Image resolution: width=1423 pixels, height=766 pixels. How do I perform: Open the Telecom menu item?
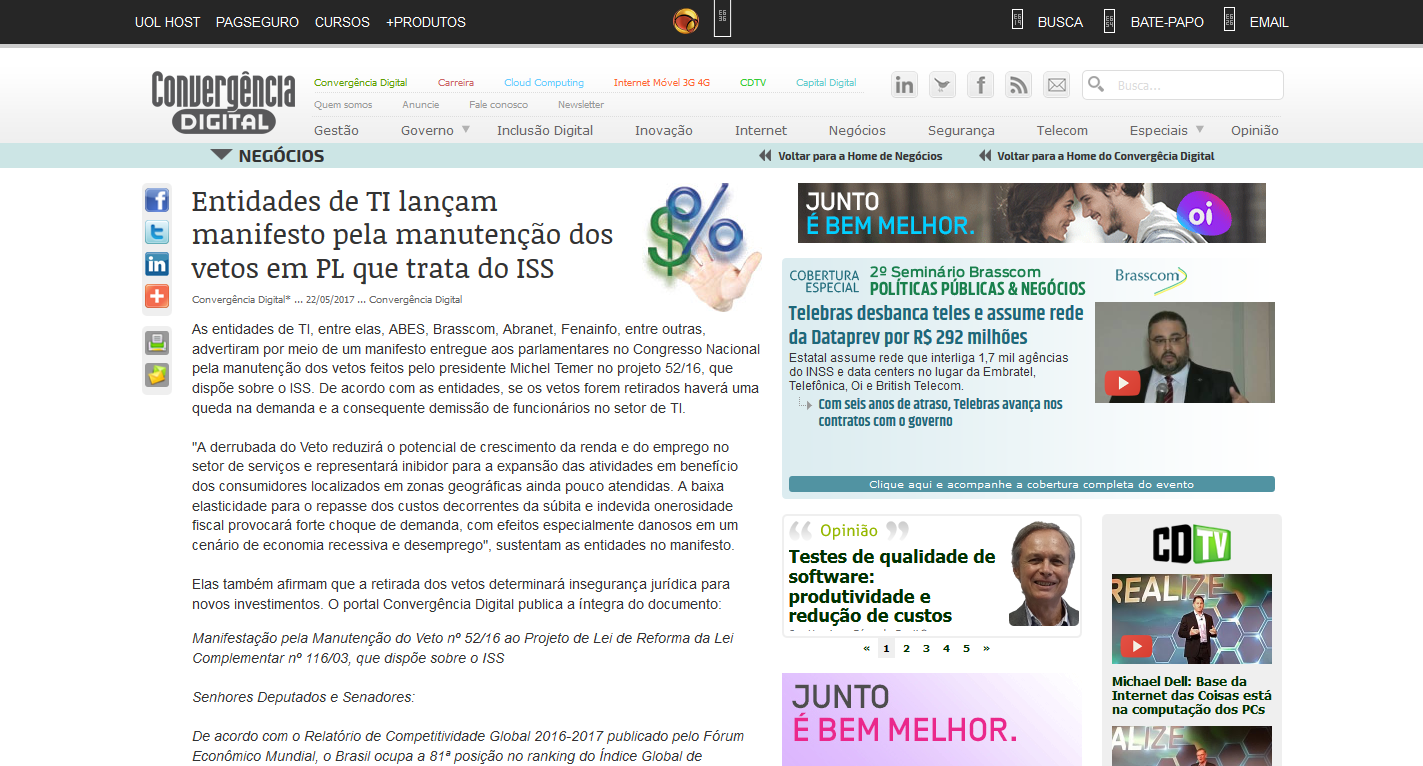click(x=1062, y=130)
